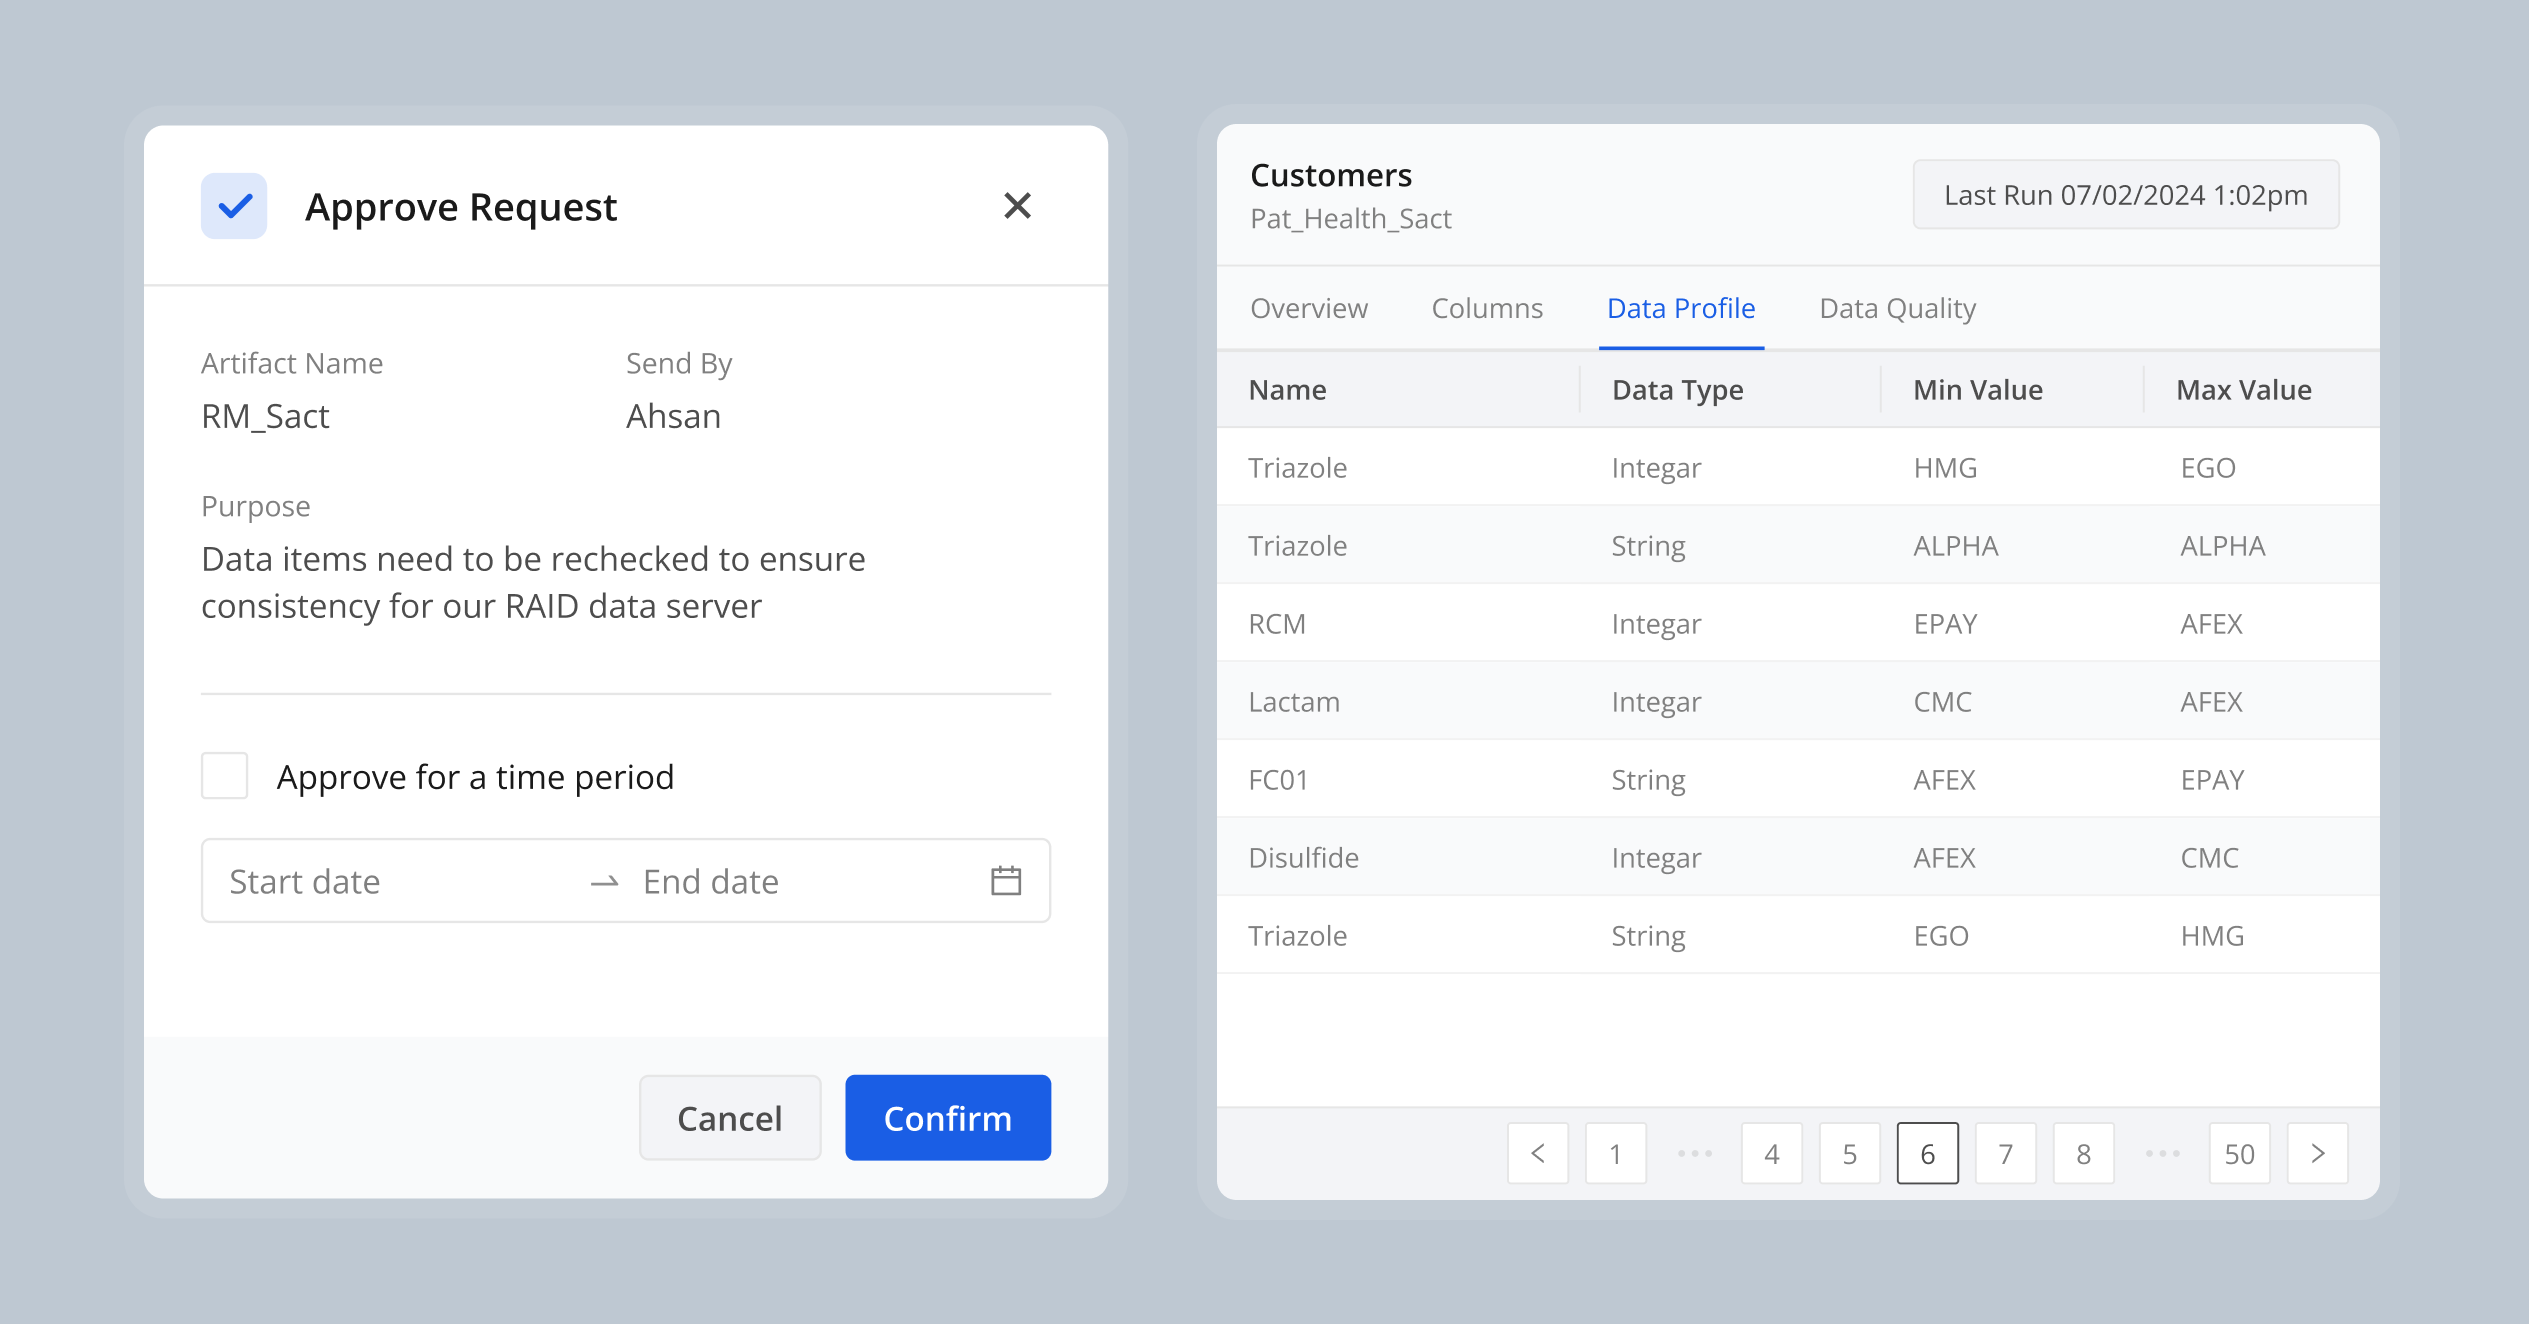Click the Pat_Health_Sact subtitle
This screenshot has height=1324, width=2529.
[x=1350, y=218]
